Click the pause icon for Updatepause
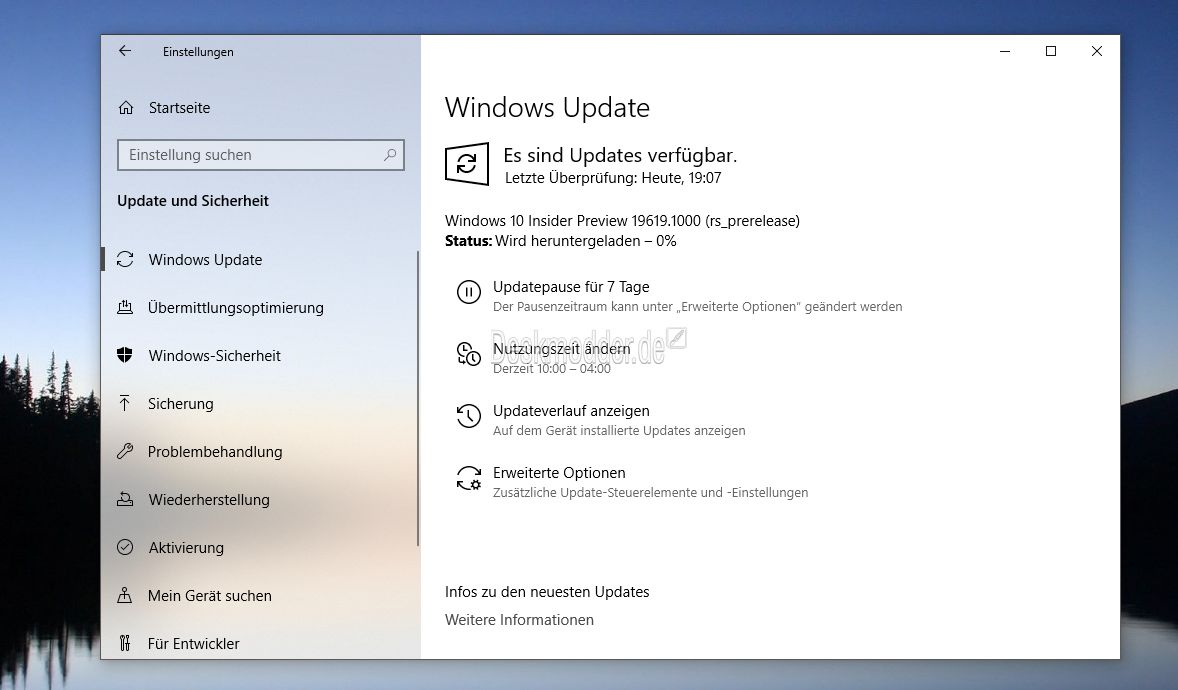The height and width of the screenshot is (690, 1178). point(469,292)
